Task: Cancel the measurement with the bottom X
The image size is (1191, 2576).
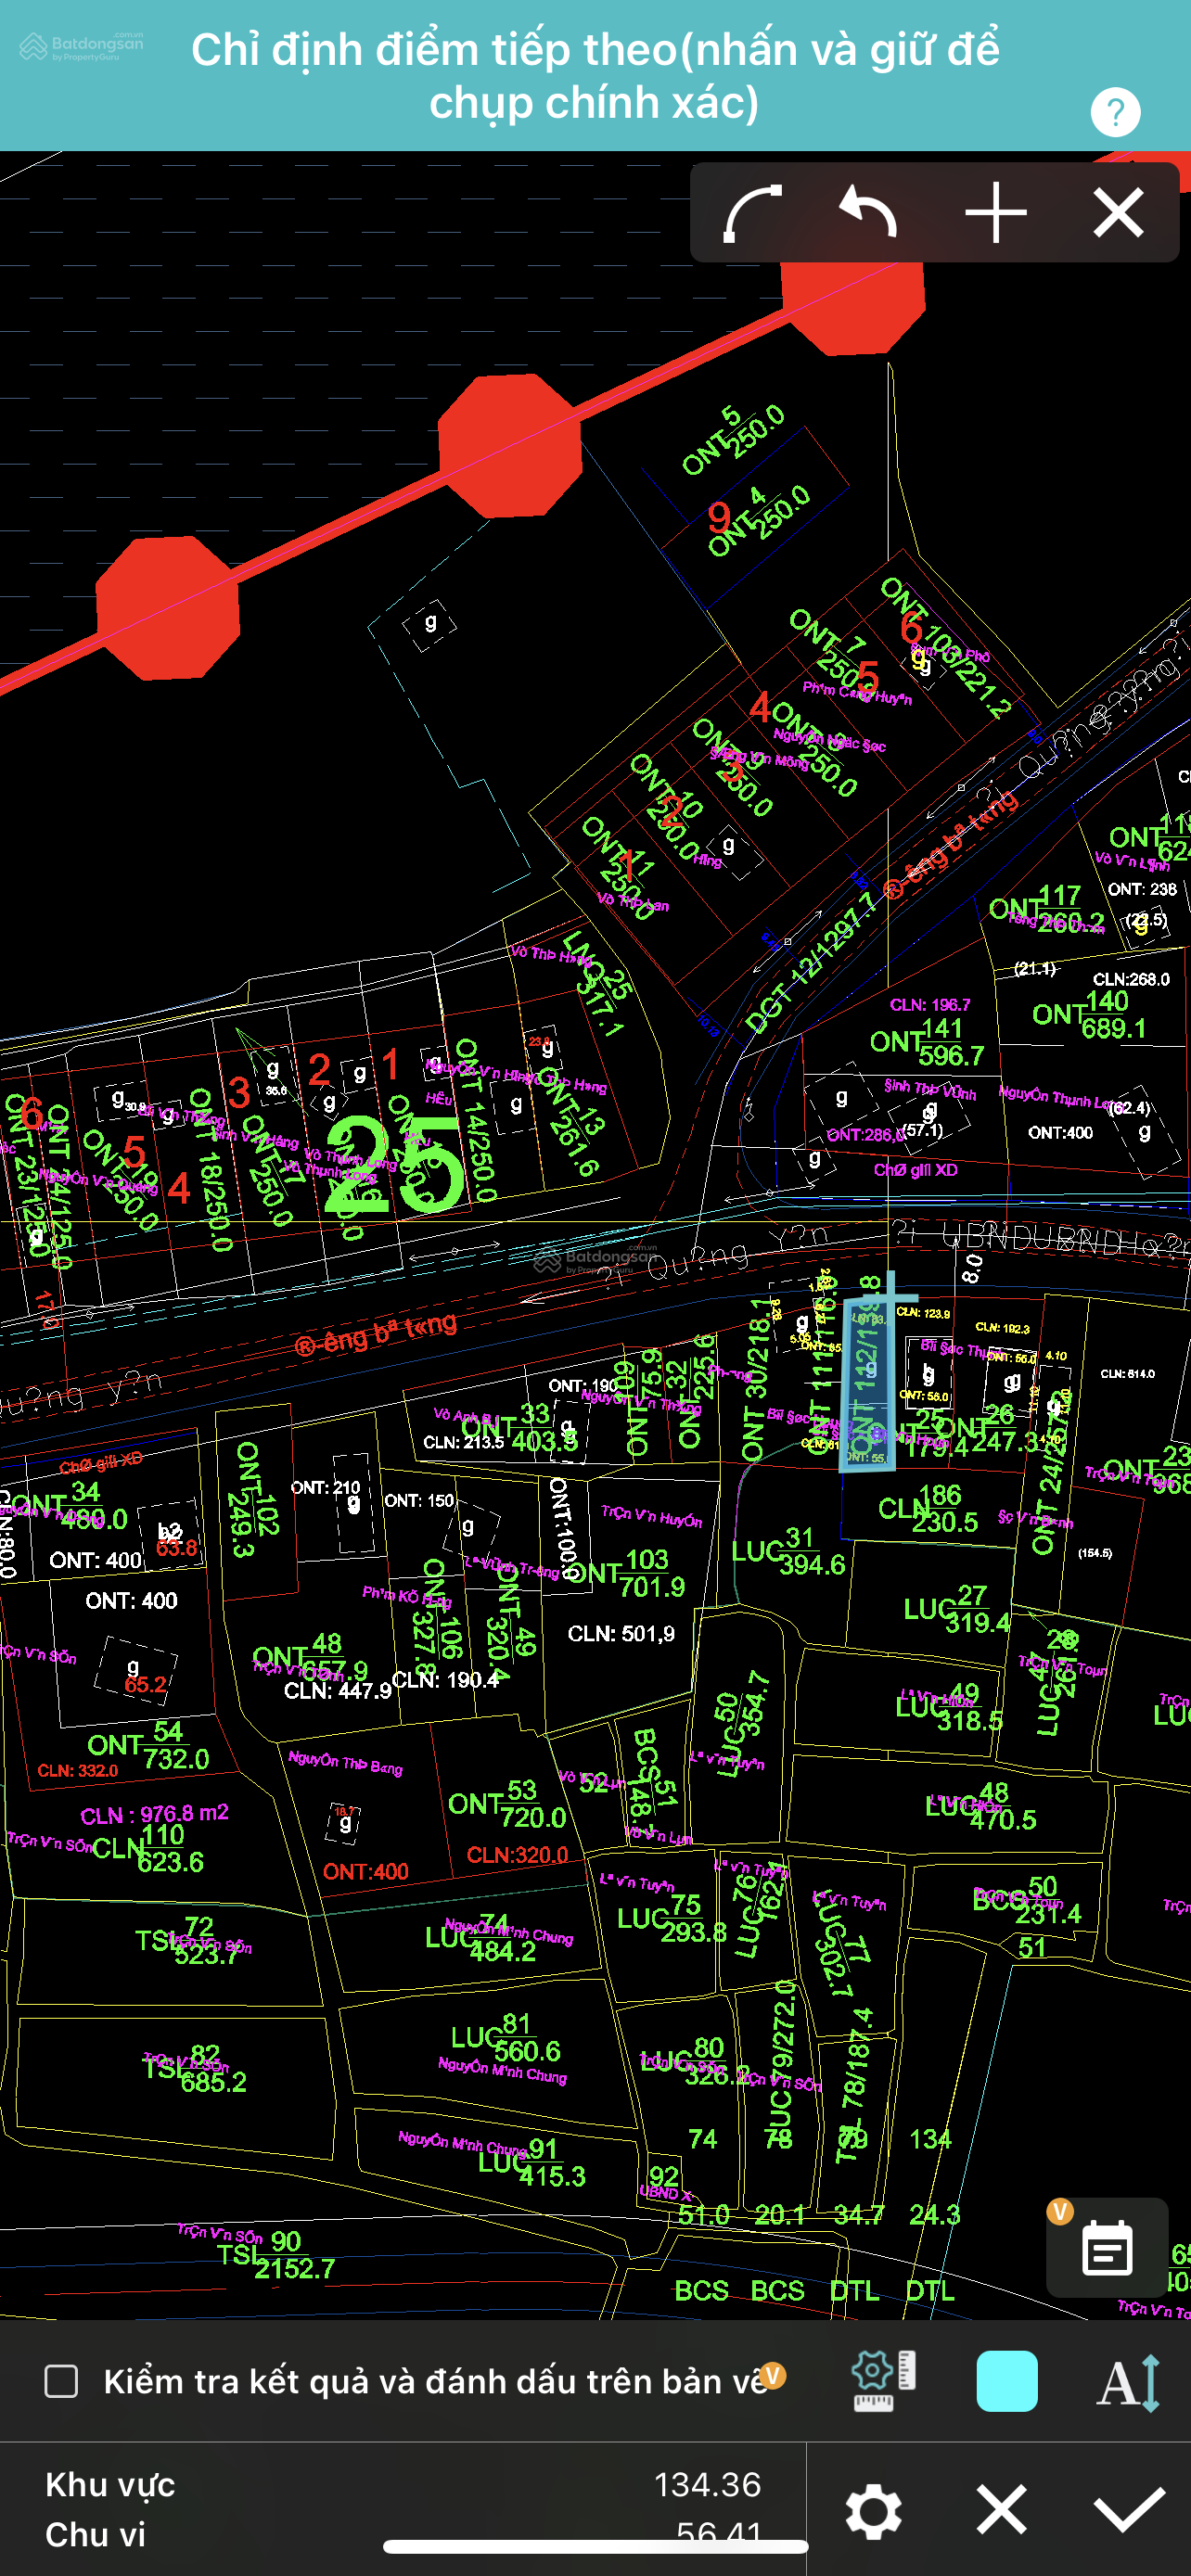Action: point(1001,2510)
